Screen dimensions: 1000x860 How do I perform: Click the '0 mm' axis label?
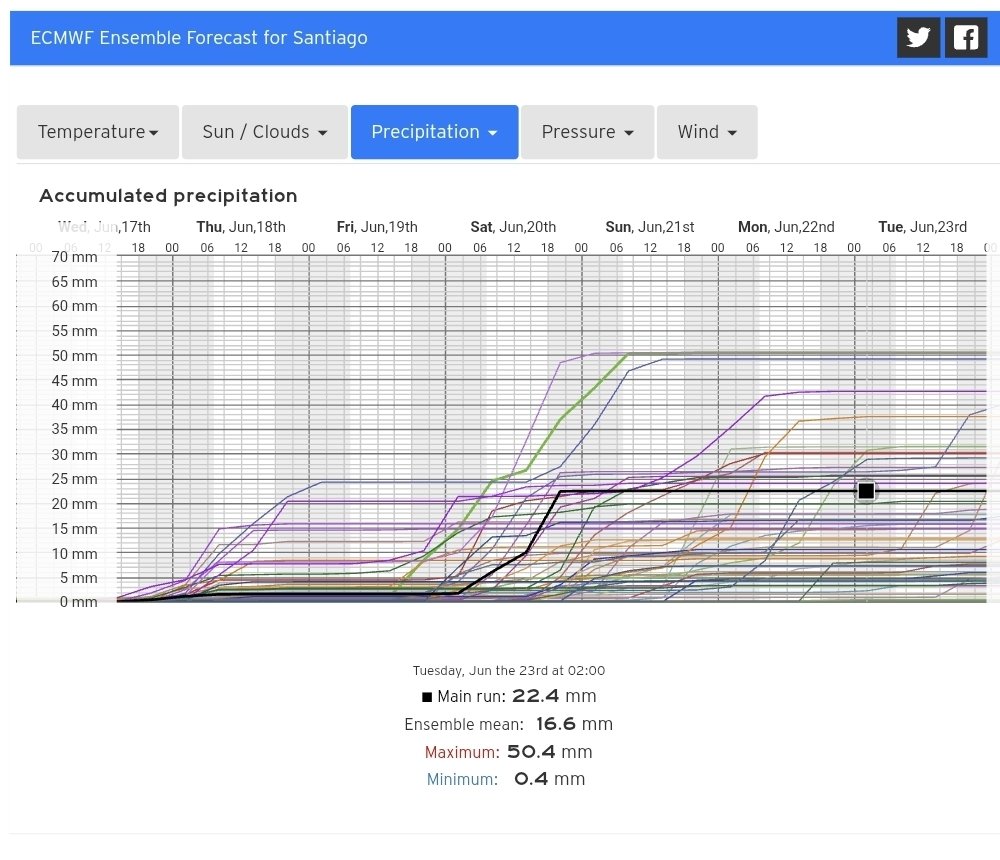click(78, 602)
